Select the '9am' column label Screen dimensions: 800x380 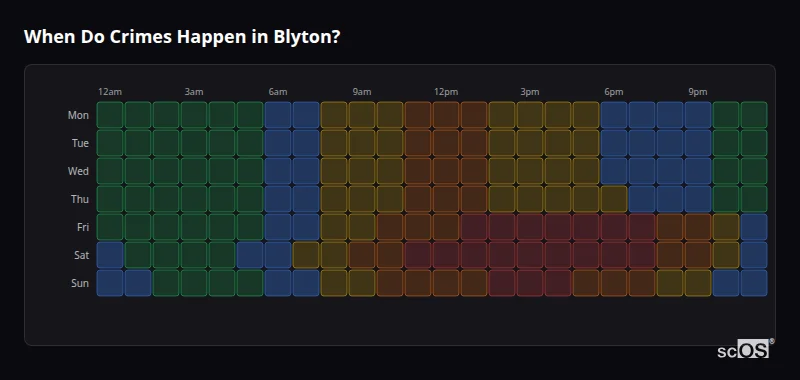[362, 92]
